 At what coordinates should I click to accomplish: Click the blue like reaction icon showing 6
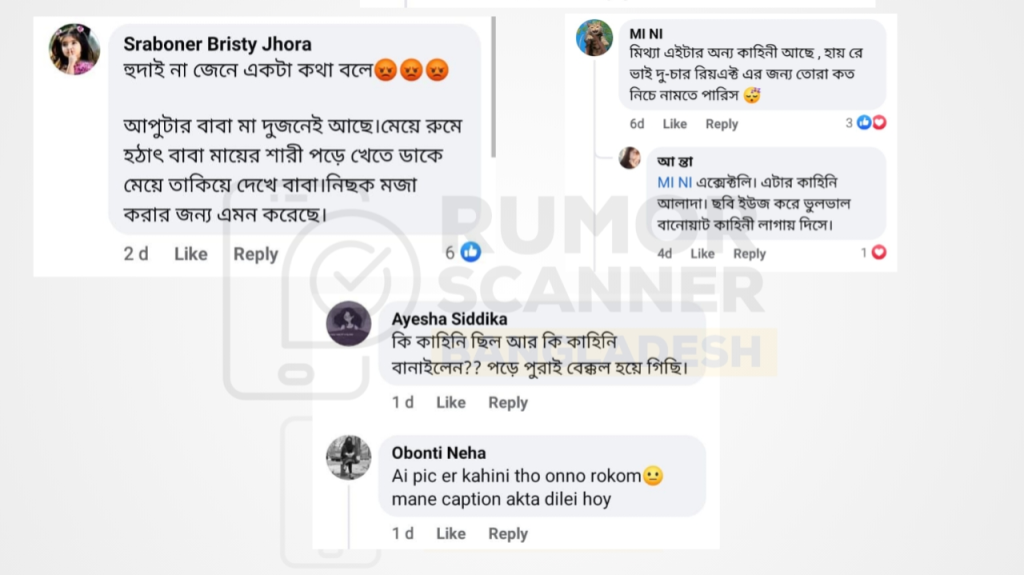point(470,252)
